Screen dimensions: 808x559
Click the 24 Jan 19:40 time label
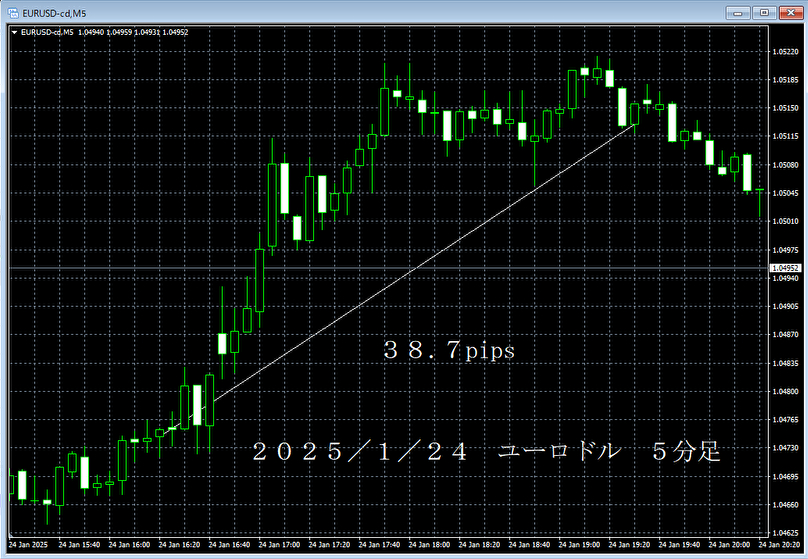tap(679, 545)
